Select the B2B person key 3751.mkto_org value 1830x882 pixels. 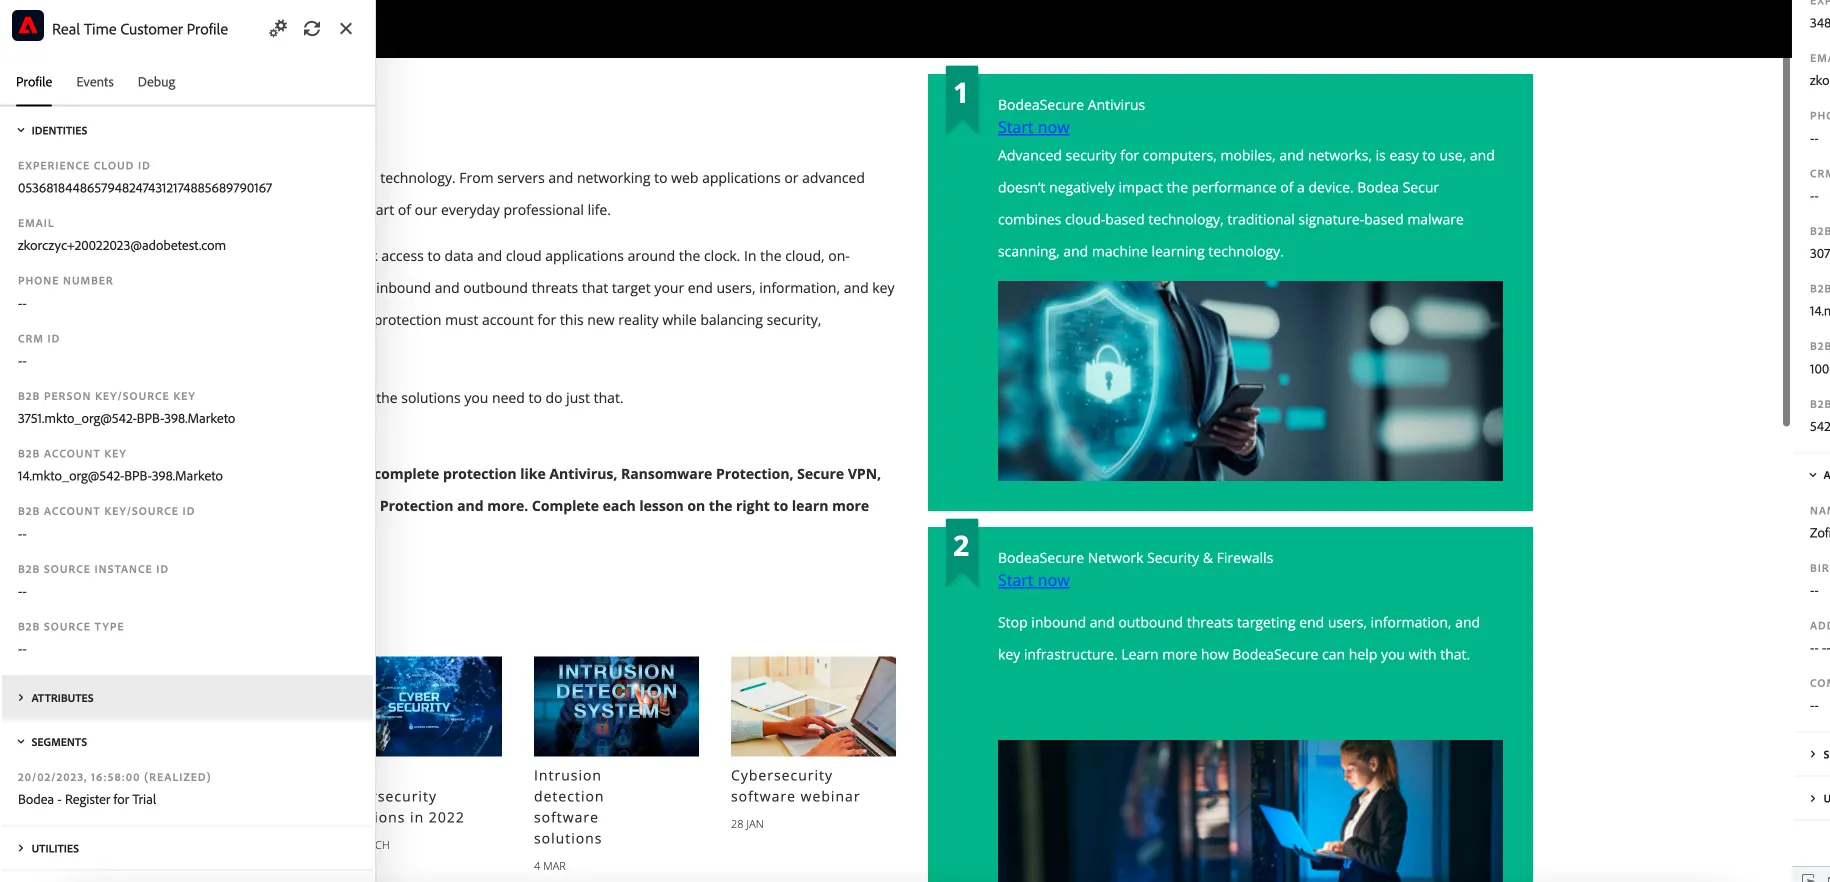click(126, 419)
